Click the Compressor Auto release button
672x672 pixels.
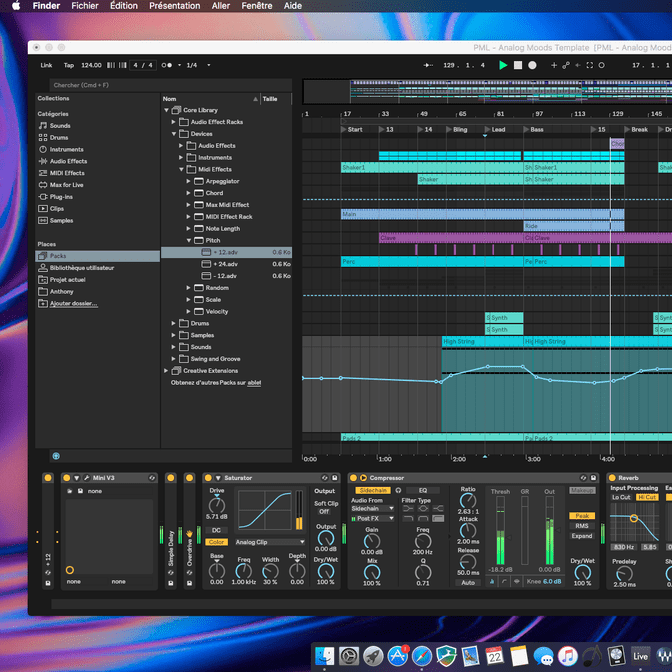point(468,583)
